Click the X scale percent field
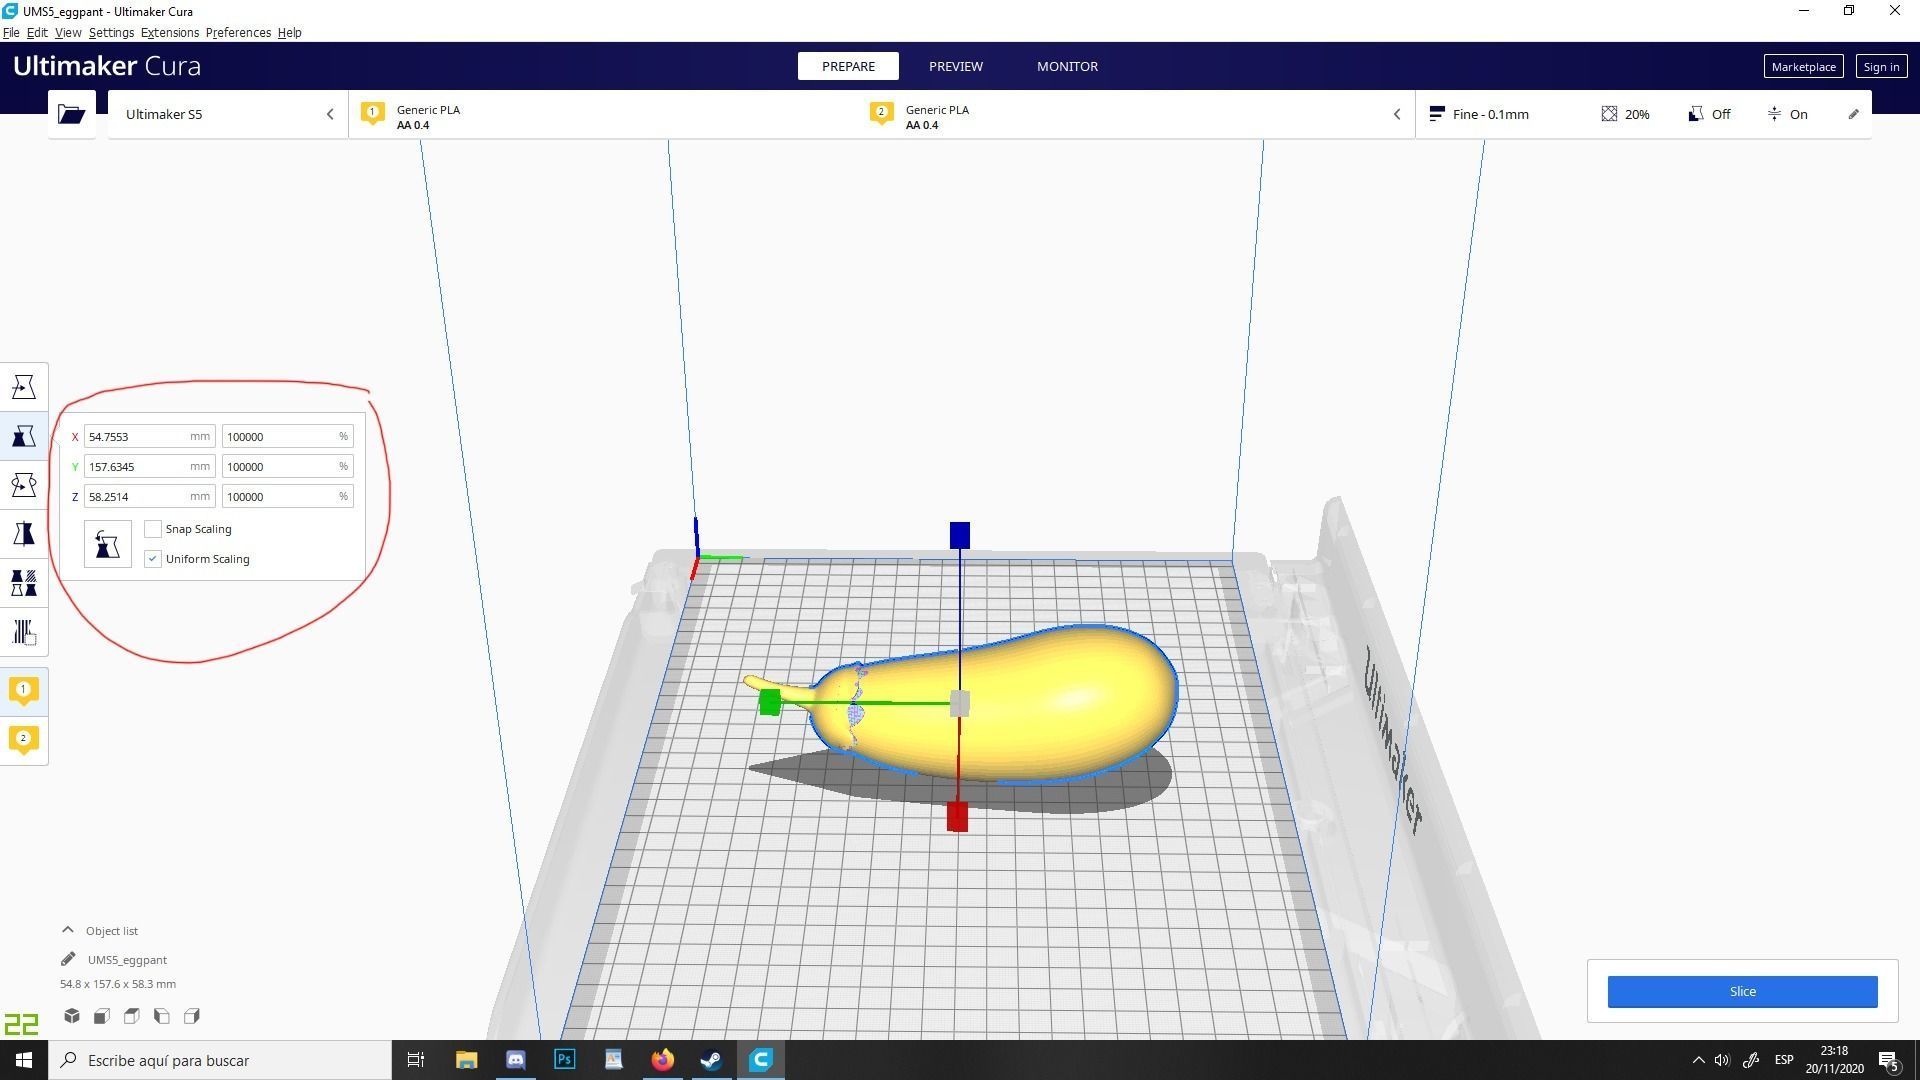The height and width of the screenshot is (1080, 1920). pyautogui.click(x=287, y=437)
